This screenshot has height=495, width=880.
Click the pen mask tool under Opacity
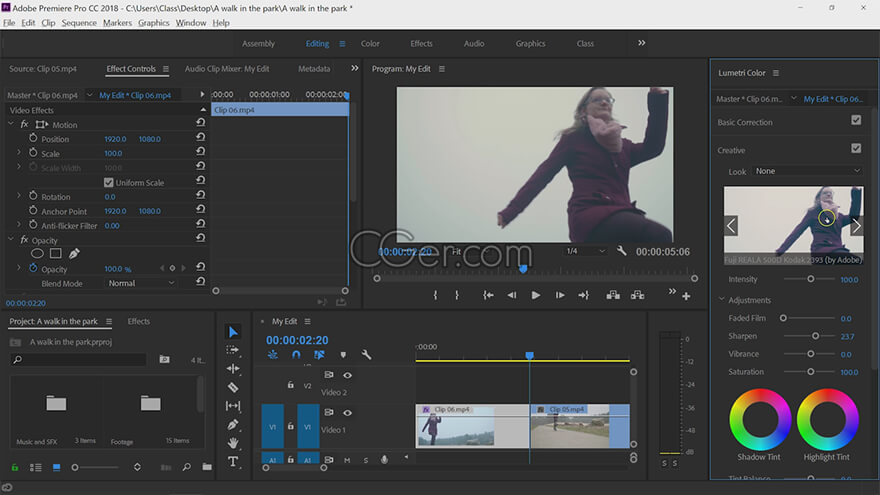74,254
